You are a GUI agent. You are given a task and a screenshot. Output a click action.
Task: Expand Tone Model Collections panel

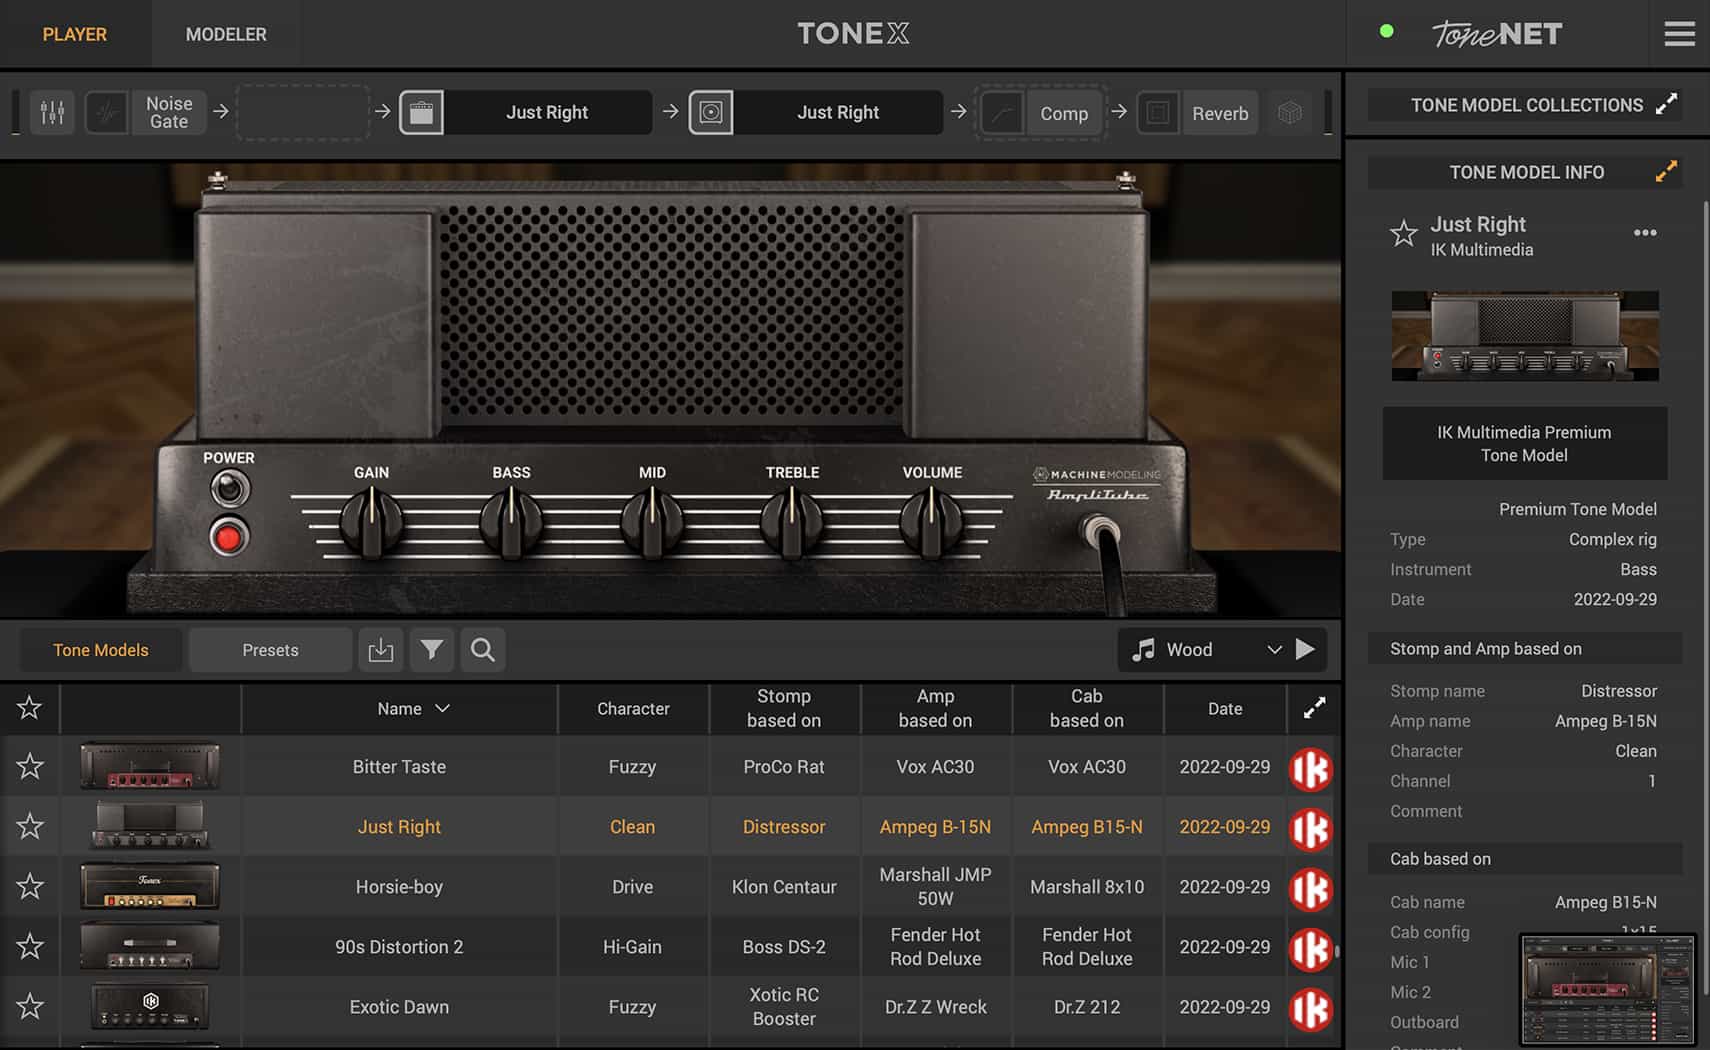click(x=1666, y=104)
